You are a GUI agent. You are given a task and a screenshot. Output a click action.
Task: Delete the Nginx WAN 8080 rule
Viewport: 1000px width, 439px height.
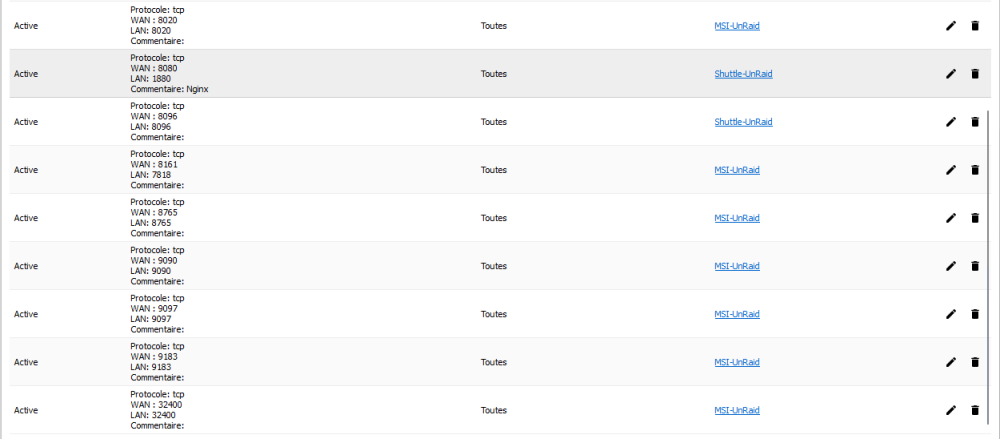pyautogui.click(x=974, y=74)
